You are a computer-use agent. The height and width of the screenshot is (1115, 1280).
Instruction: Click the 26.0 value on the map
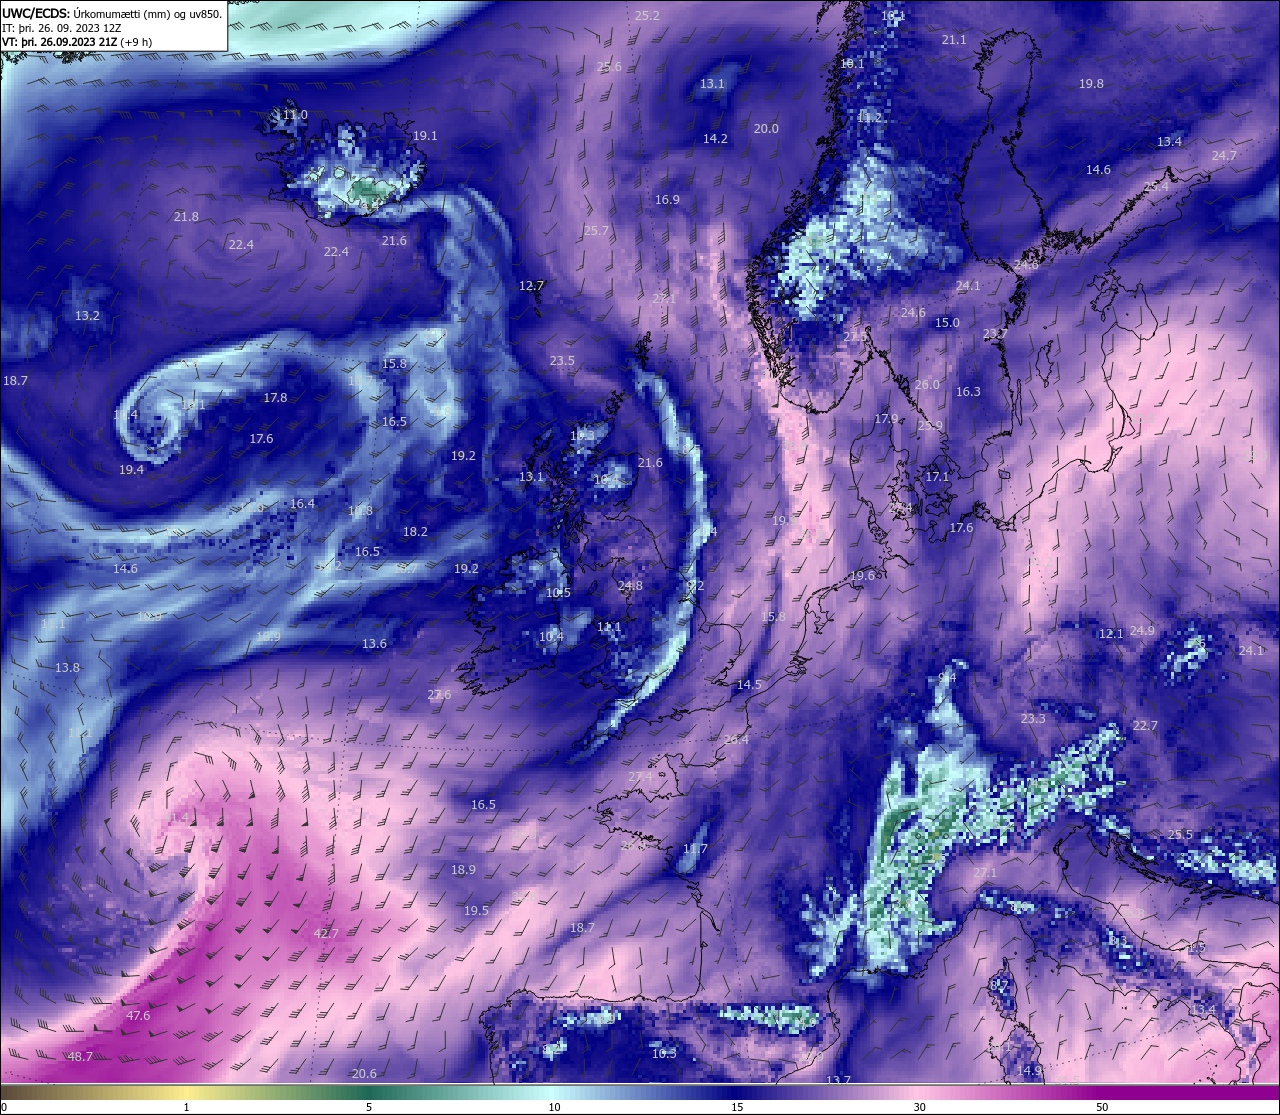[x=927, y=384]
